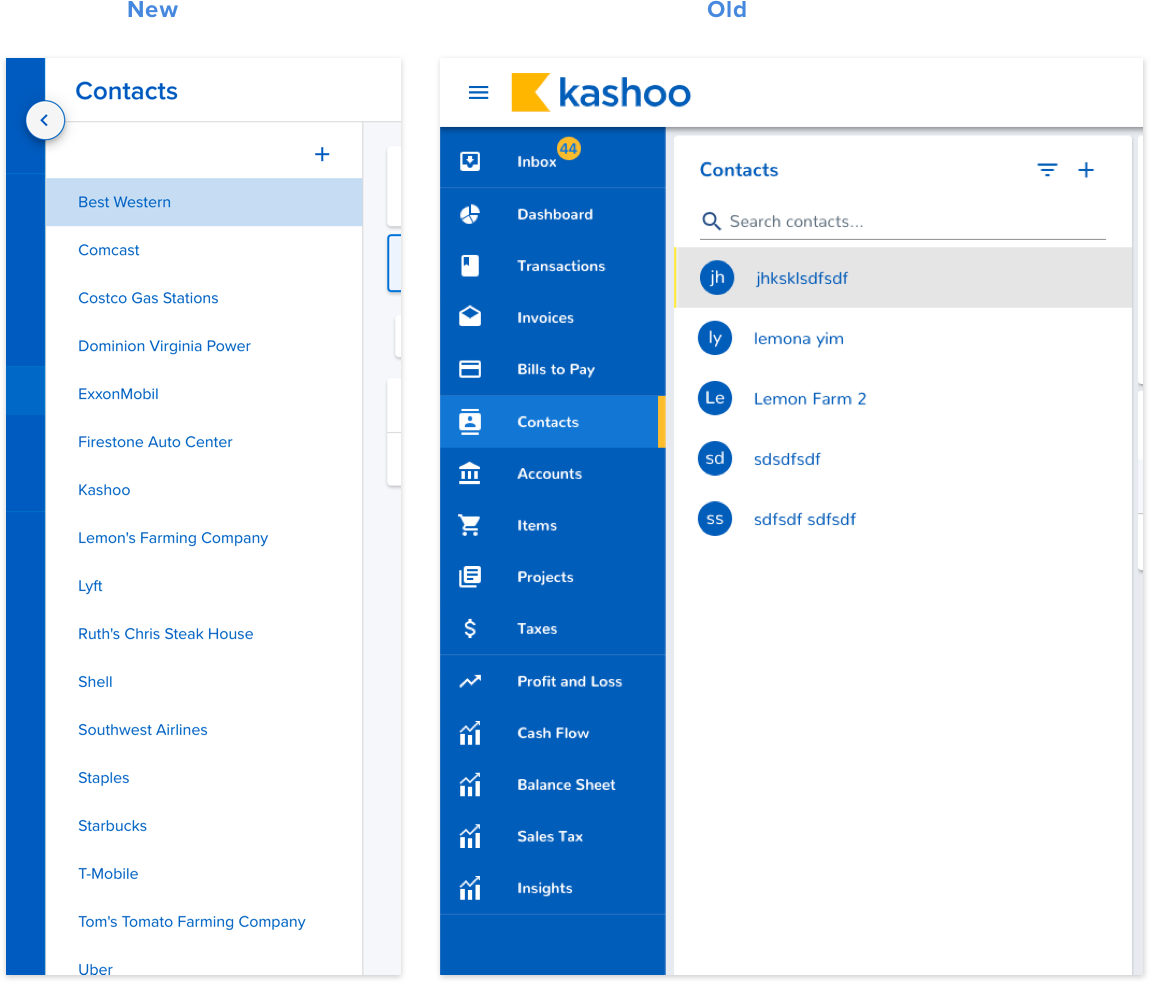The height and width of the screenshot is (983, 1150).
Task: Select Best Western in new contacts list
Action: coord(204,202)
